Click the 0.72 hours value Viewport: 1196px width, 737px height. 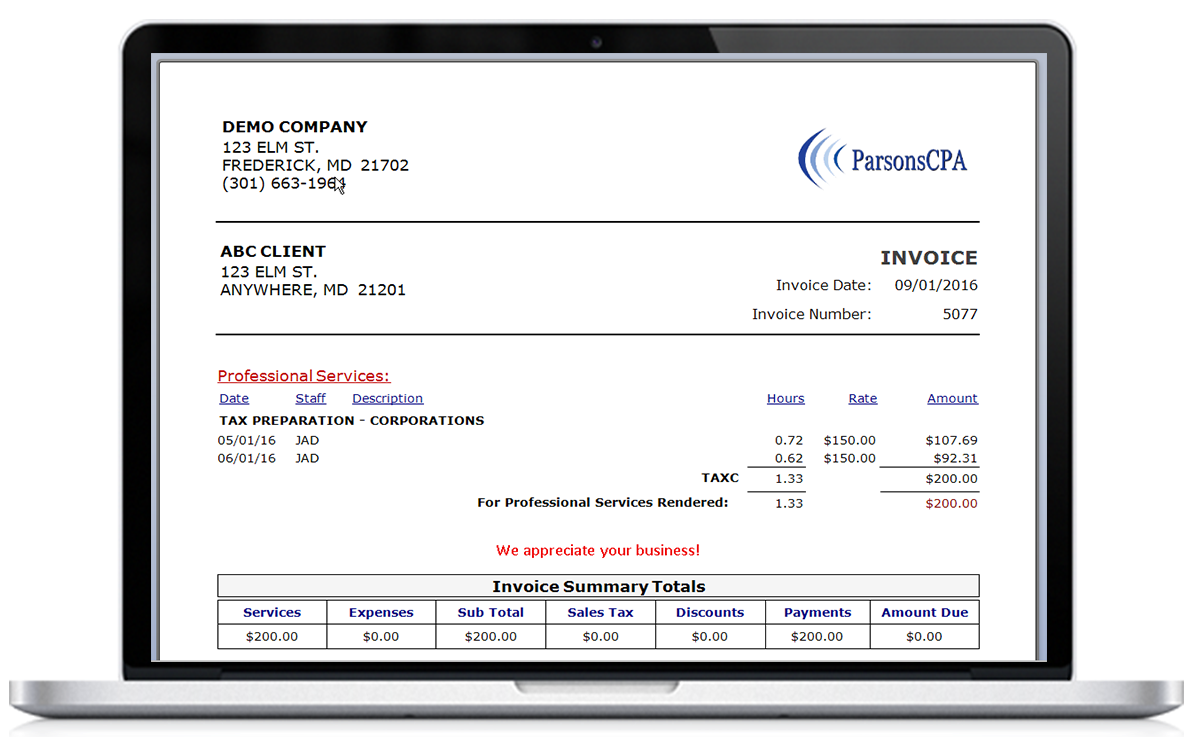(x=789, y=440)
